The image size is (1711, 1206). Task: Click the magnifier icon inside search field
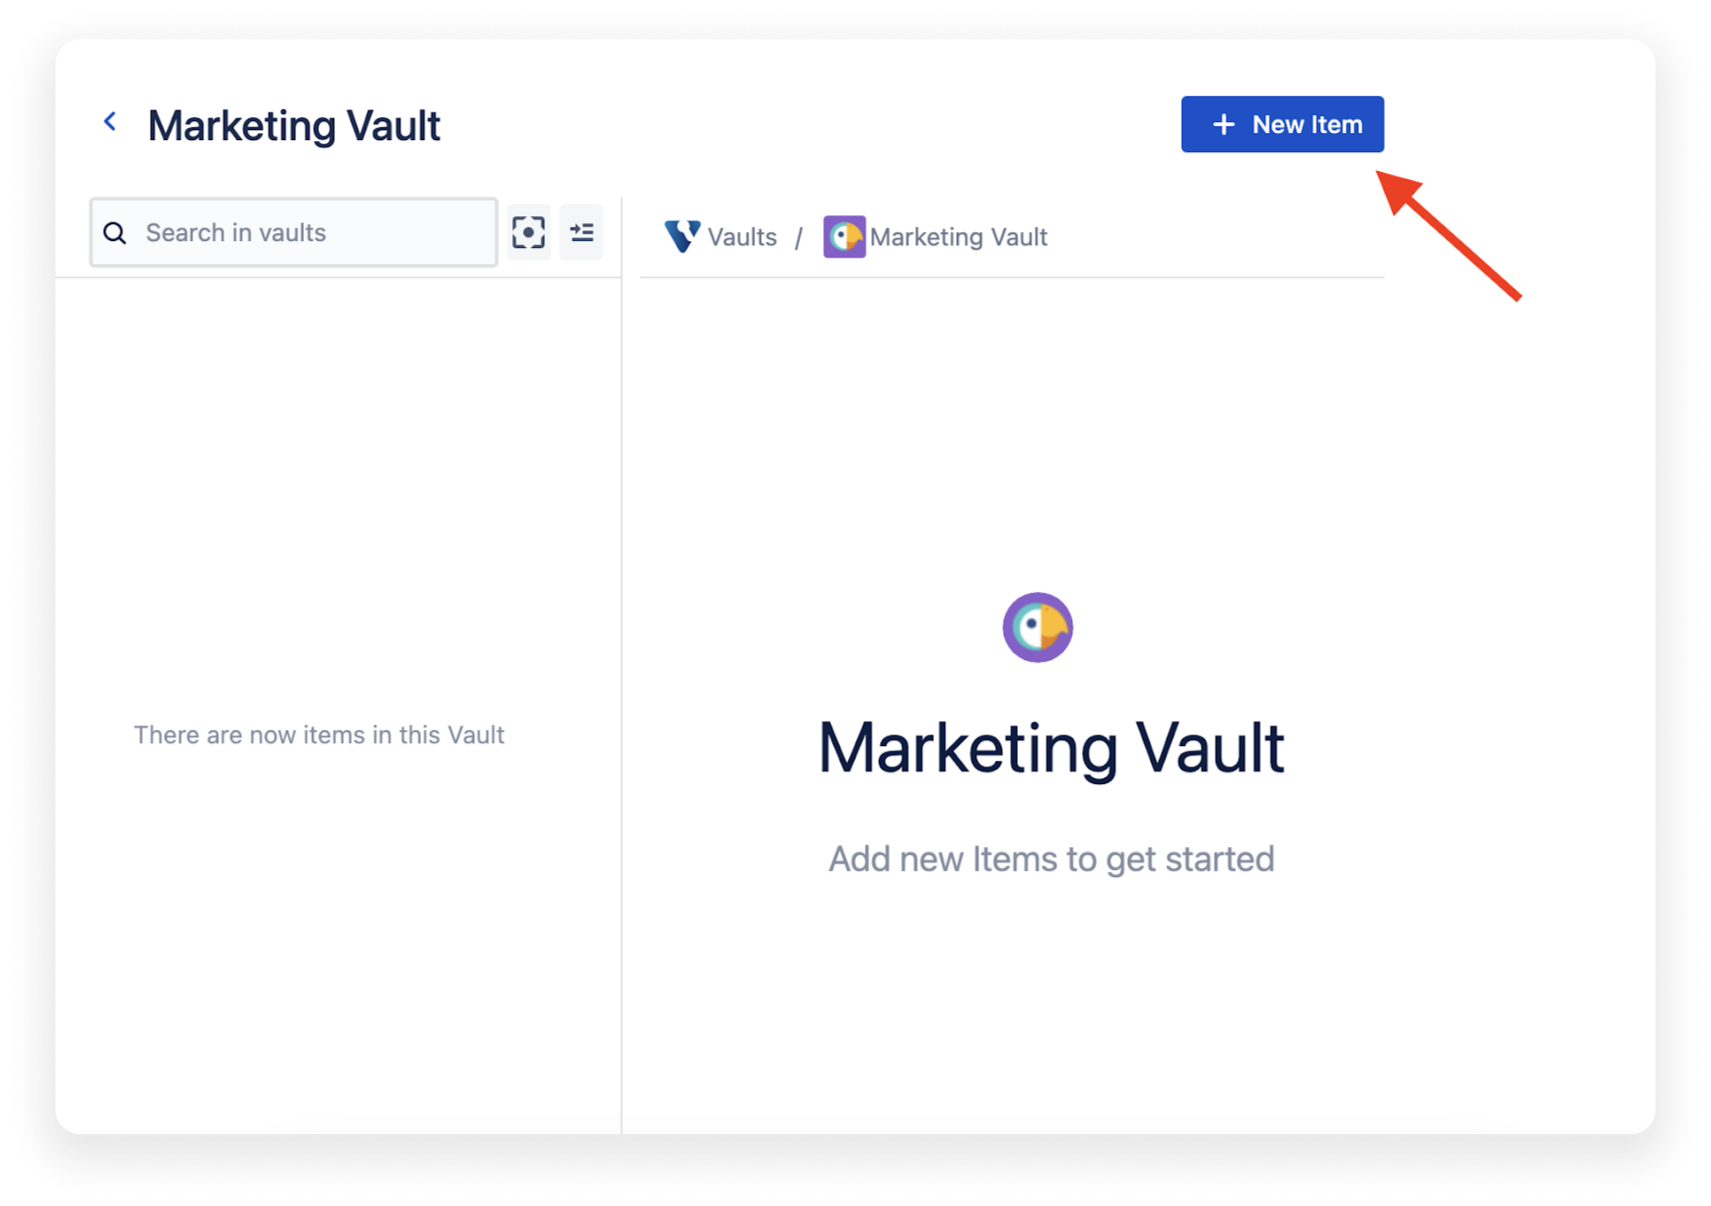[x=115, y=232]
